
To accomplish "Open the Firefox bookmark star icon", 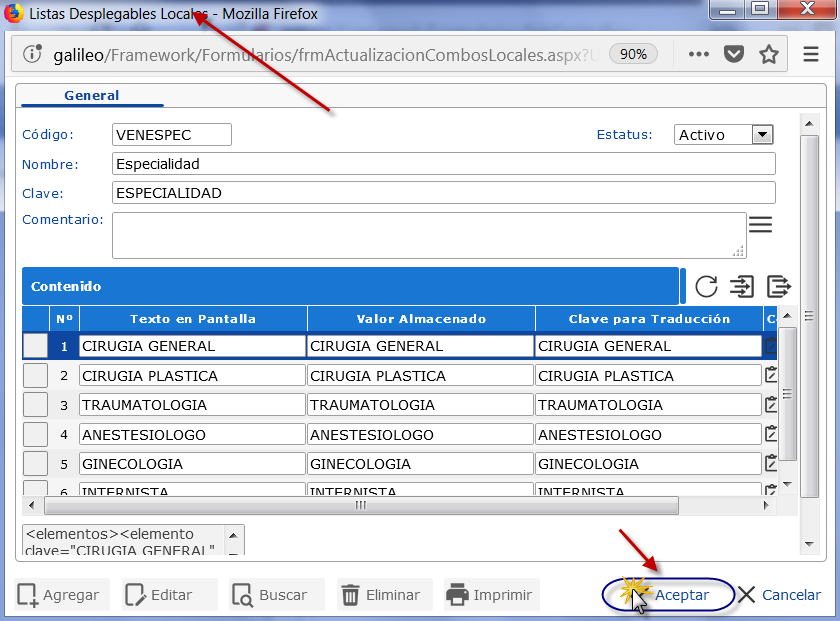I will point(768,54).
